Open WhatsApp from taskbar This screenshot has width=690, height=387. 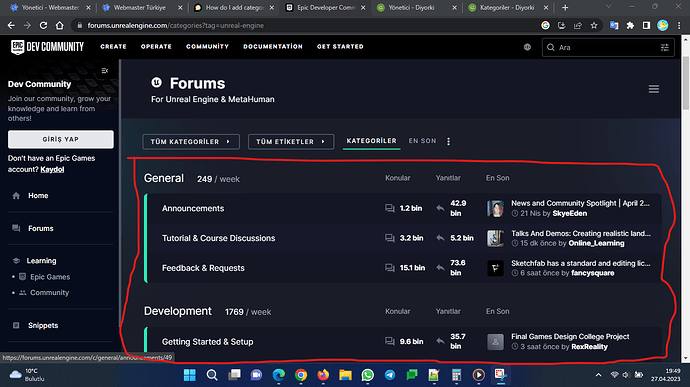(367, 375)
